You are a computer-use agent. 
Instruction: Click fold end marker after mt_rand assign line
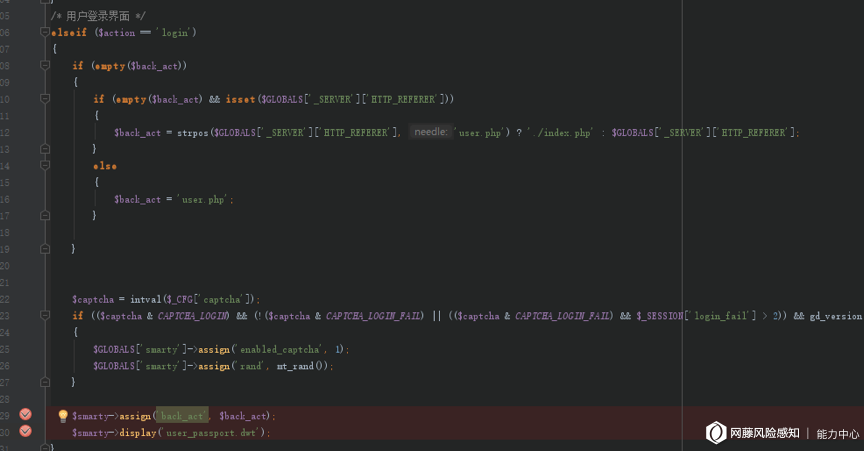45,382
